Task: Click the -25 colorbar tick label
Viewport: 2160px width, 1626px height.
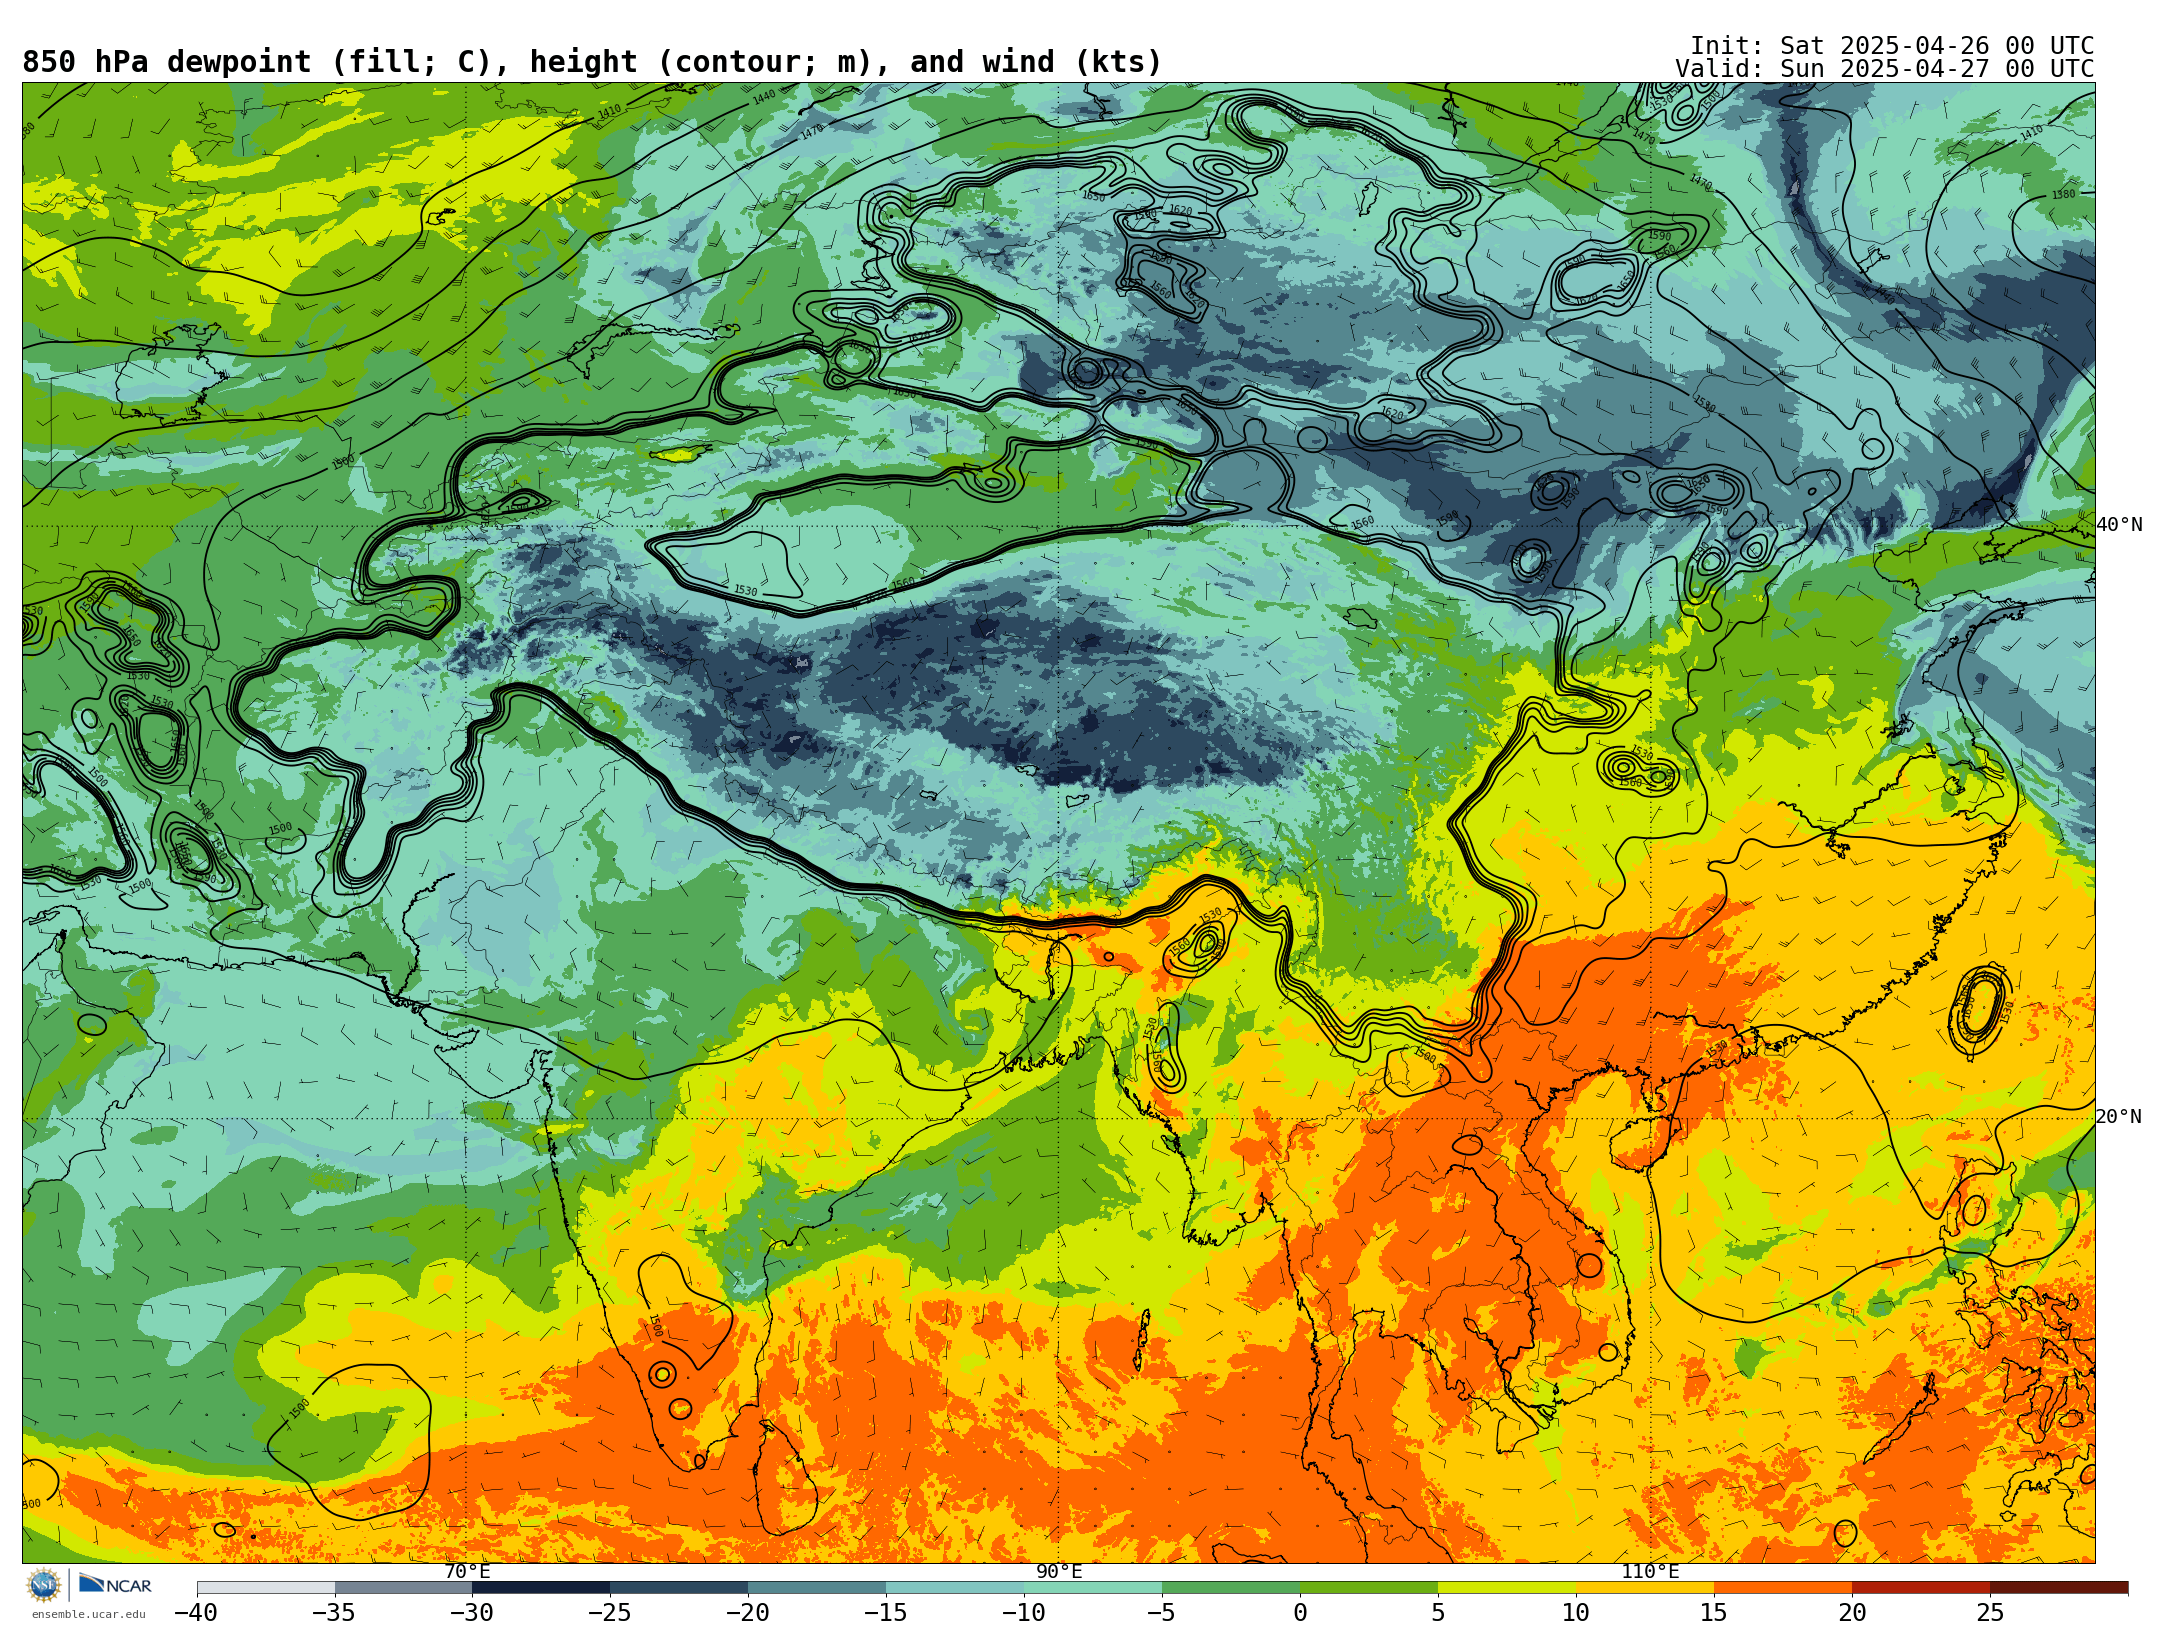Action: (610, 1613)
